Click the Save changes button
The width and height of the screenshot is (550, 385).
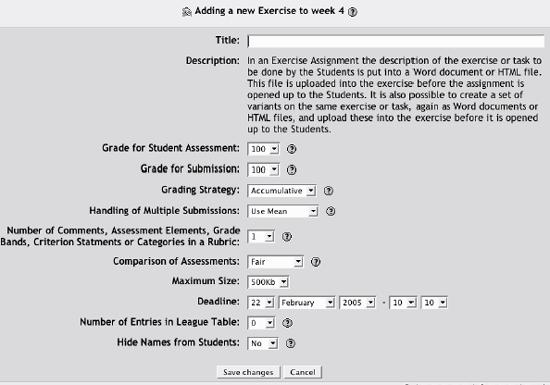(248, 372)
